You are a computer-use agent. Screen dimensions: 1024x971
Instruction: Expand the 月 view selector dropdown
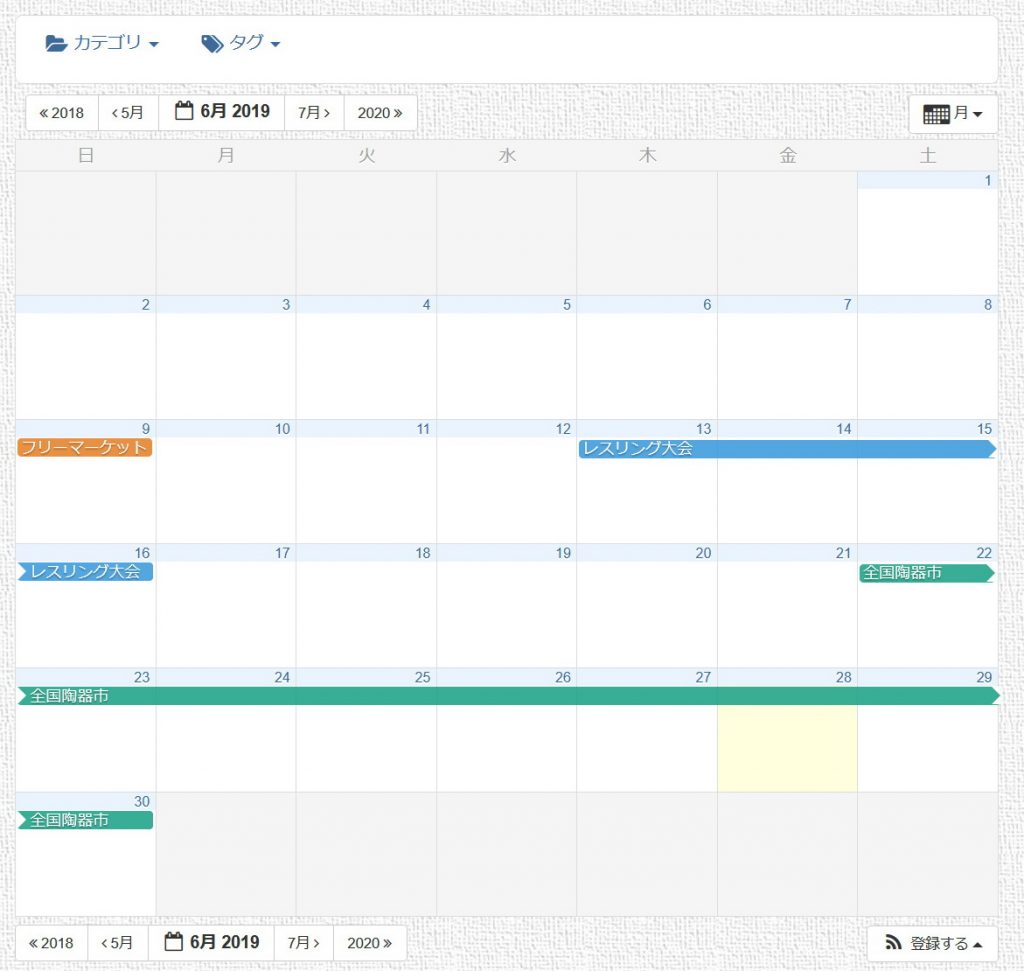tap(952, 114)
